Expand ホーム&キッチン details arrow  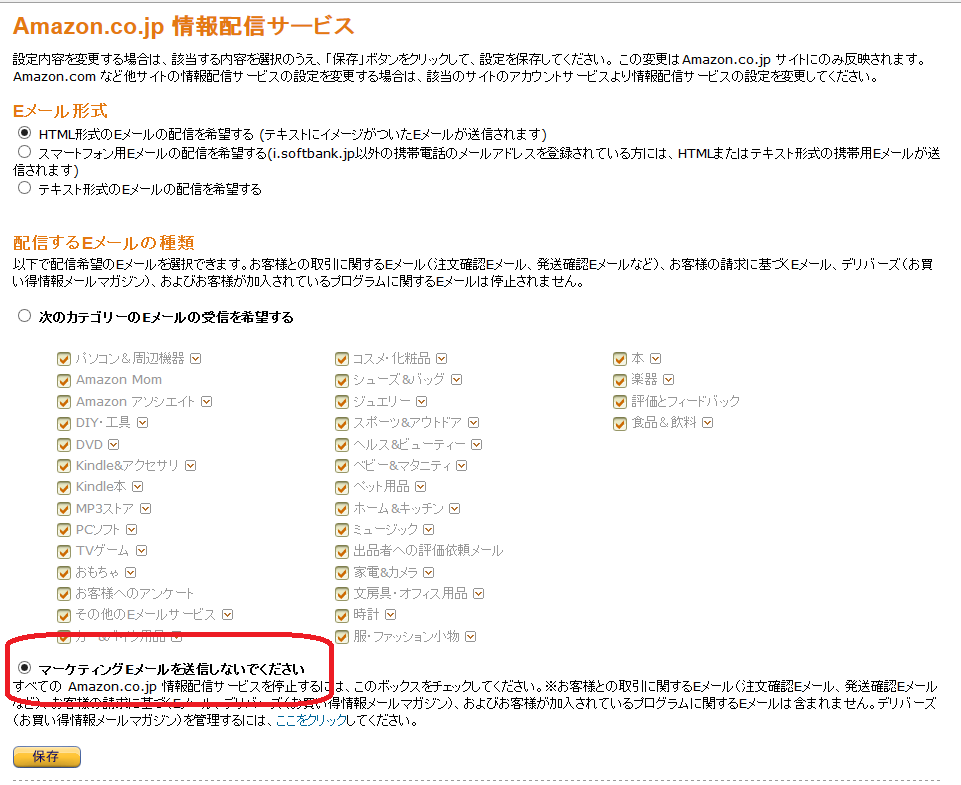(x=455, y=509)
